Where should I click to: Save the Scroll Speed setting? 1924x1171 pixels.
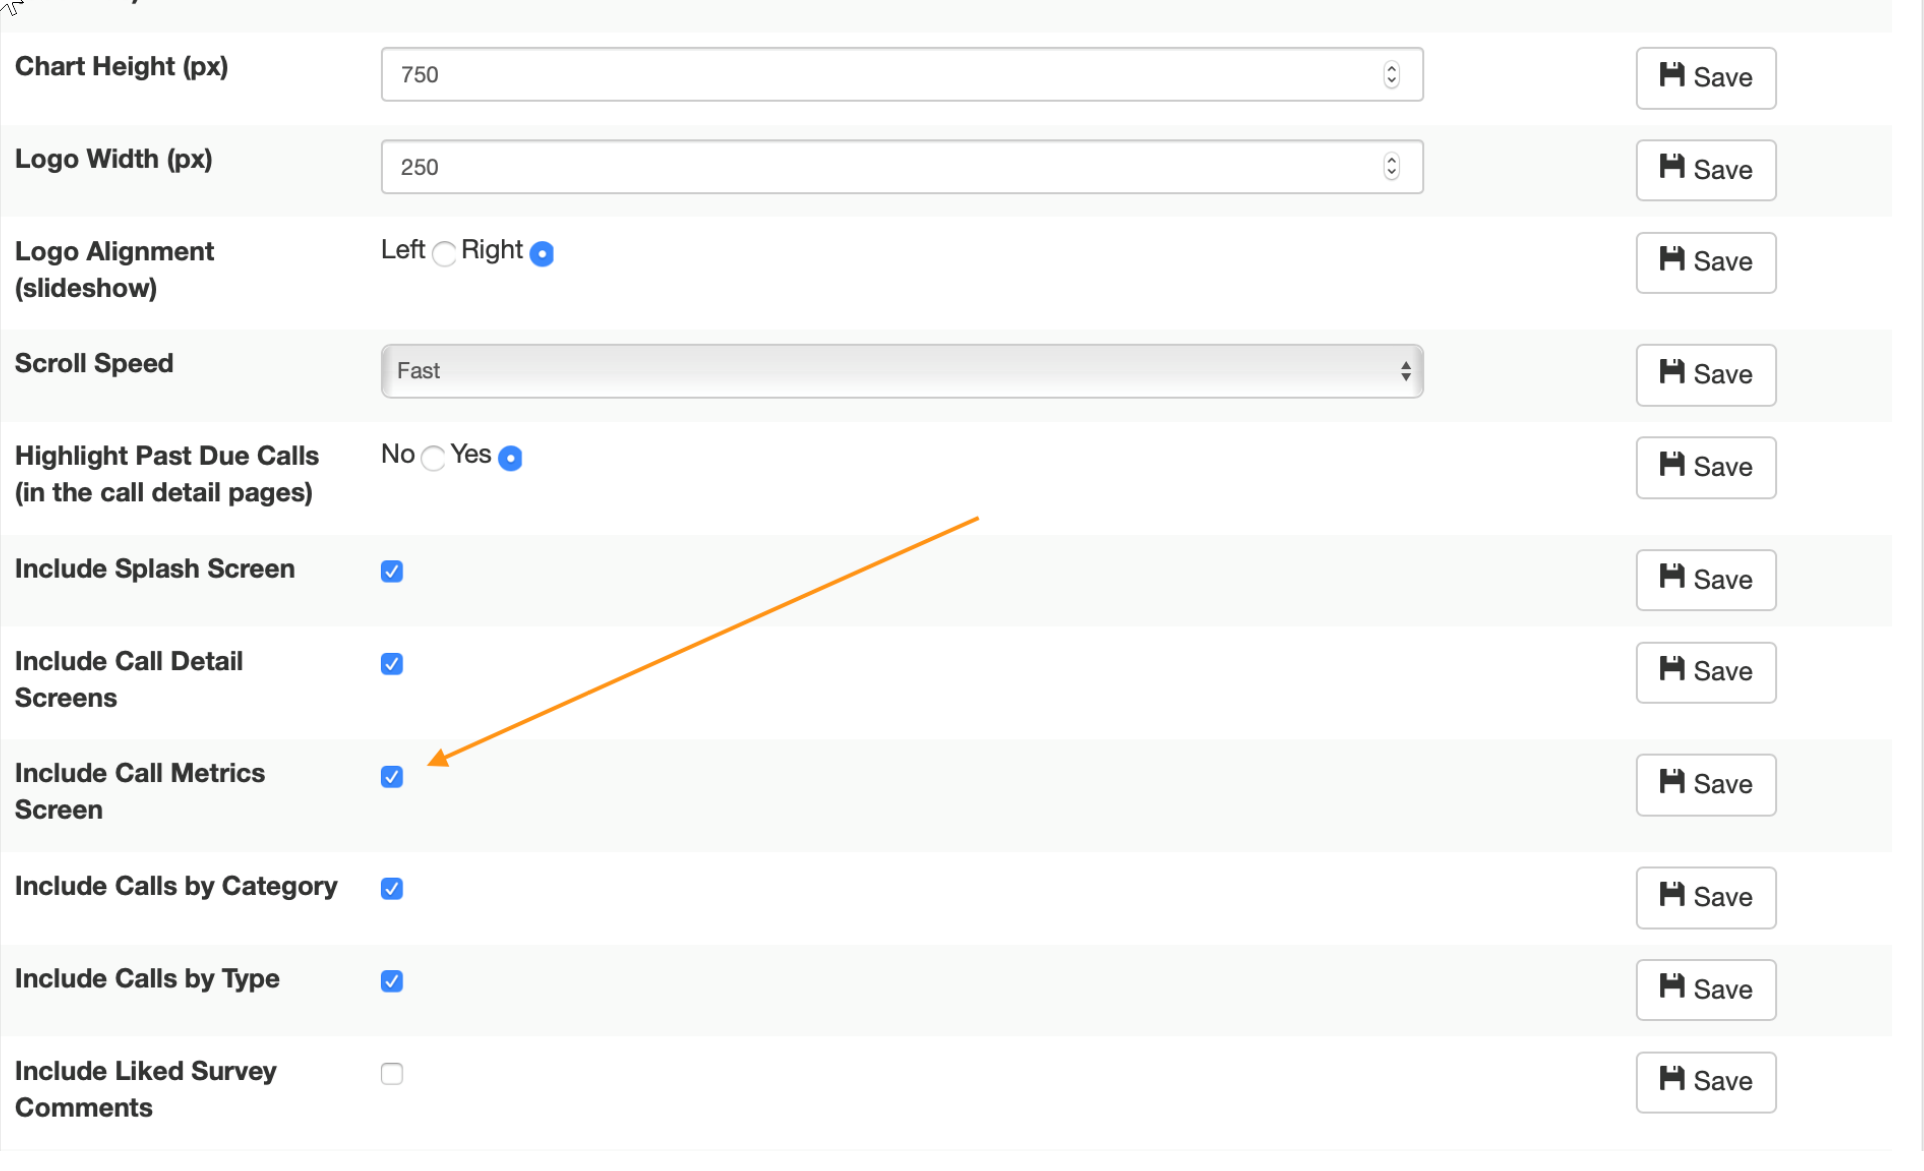pyautogui.click(x=1705, y=375)
